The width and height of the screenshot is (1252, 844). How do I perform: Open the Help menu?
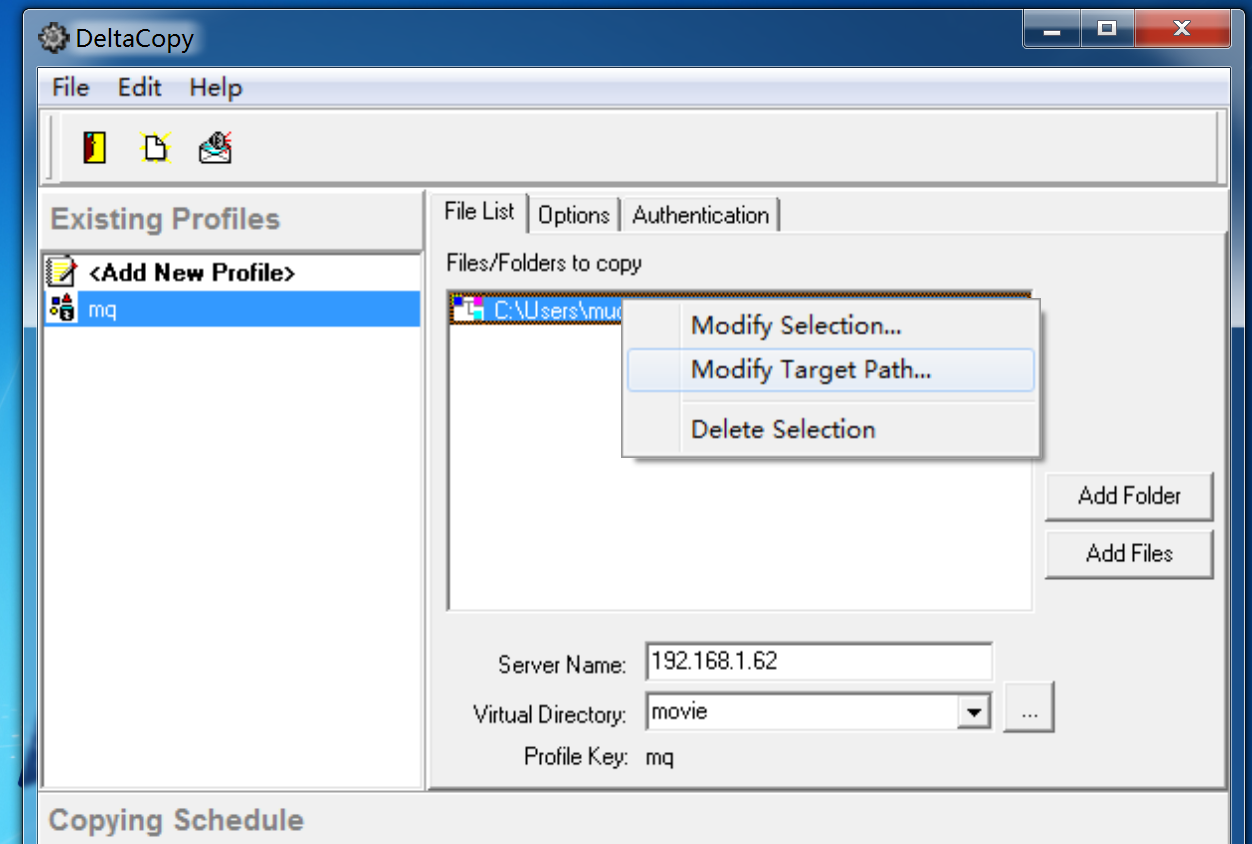tap(216, 88)
